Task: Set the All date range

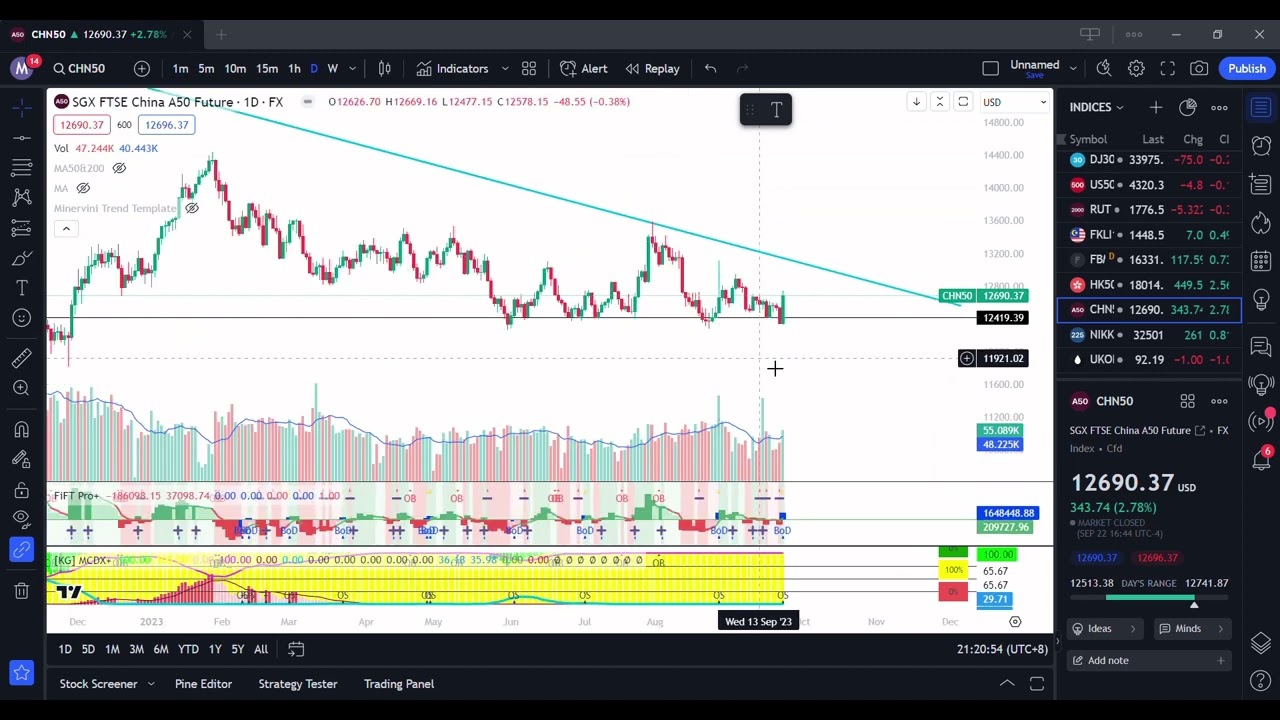Action: click(261, 650)
